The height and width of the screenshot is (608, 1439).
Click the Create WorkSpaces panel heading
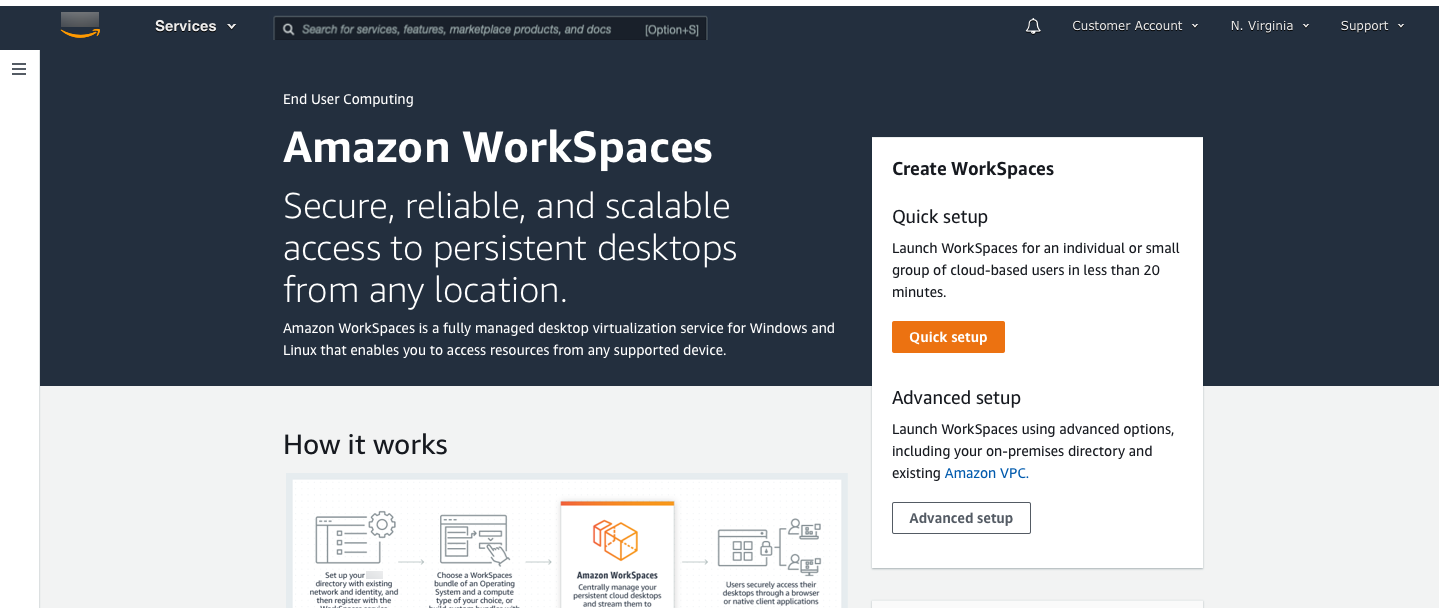[972, 169]
